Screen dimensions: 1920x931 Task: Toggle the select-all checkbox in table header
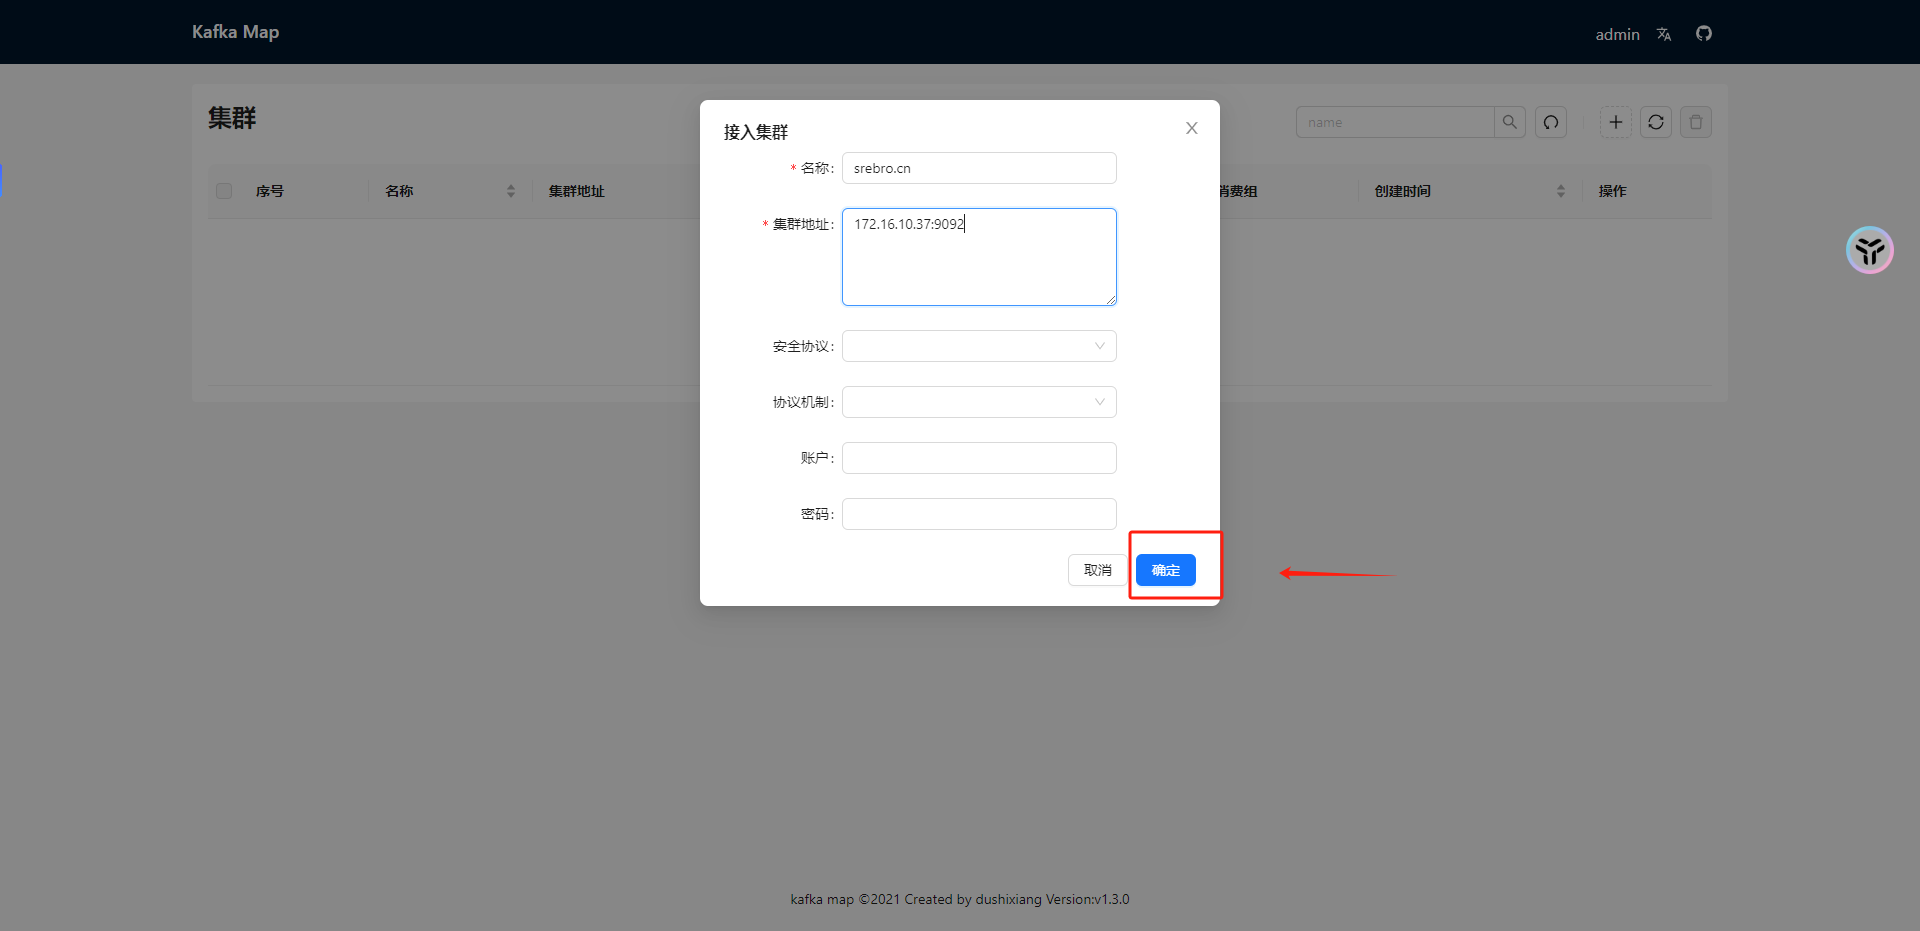(x=224, y=191)
